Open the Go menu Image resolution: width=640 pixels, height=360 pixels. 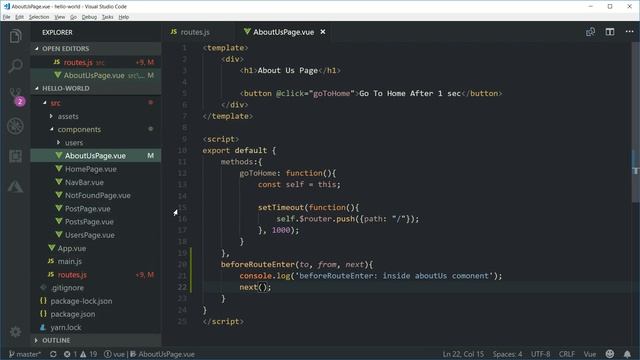click(73, 17)
